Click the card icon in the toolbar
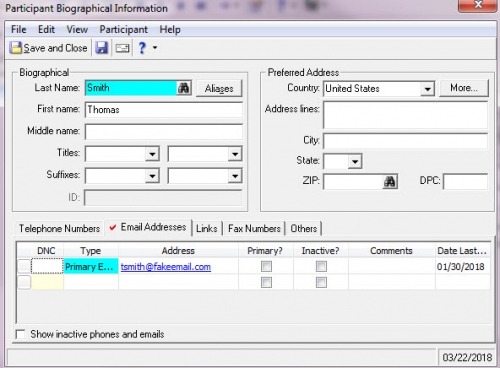The width and height of the screenshot is (500, 368). click(x=122, y=48)
